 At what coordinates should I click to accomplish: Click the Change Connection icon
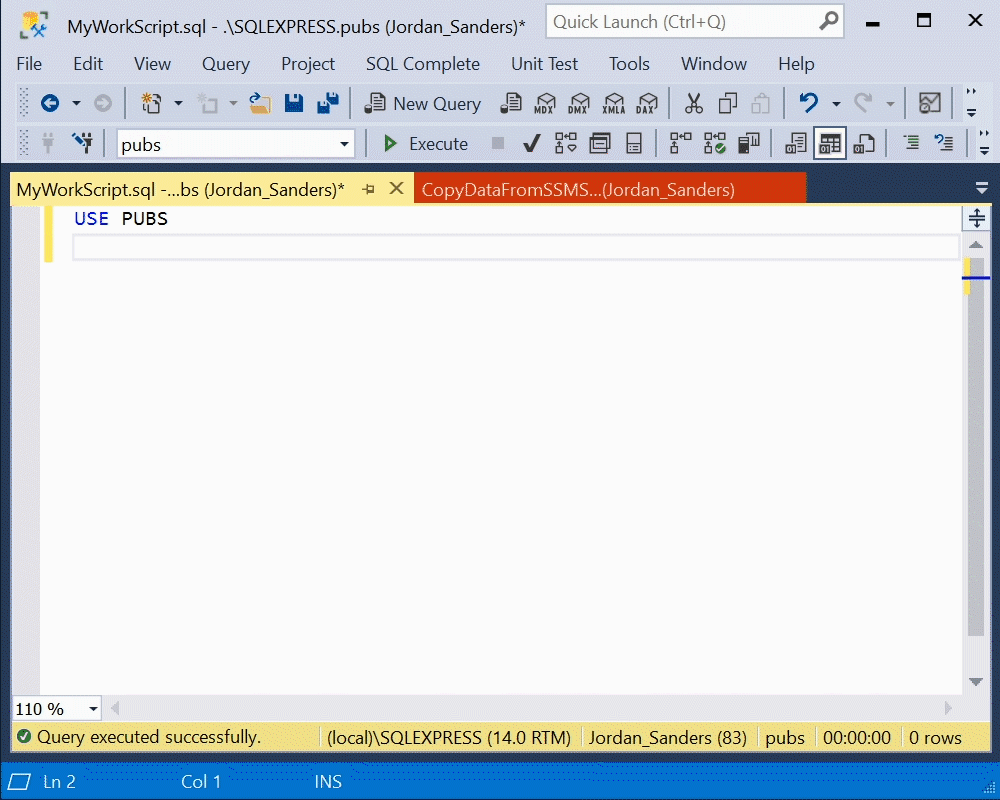pyautogui.click(x=82, y=143)
